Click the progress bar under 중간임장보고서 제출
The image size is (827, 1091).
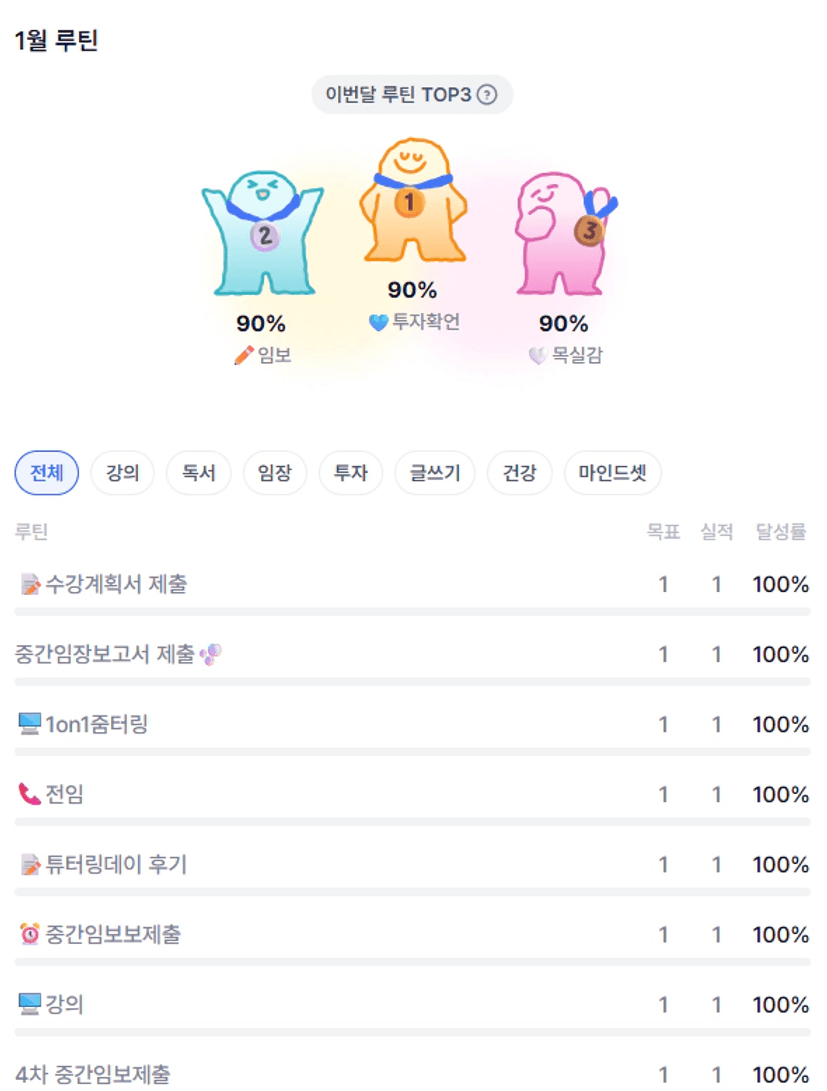[412, 682]
